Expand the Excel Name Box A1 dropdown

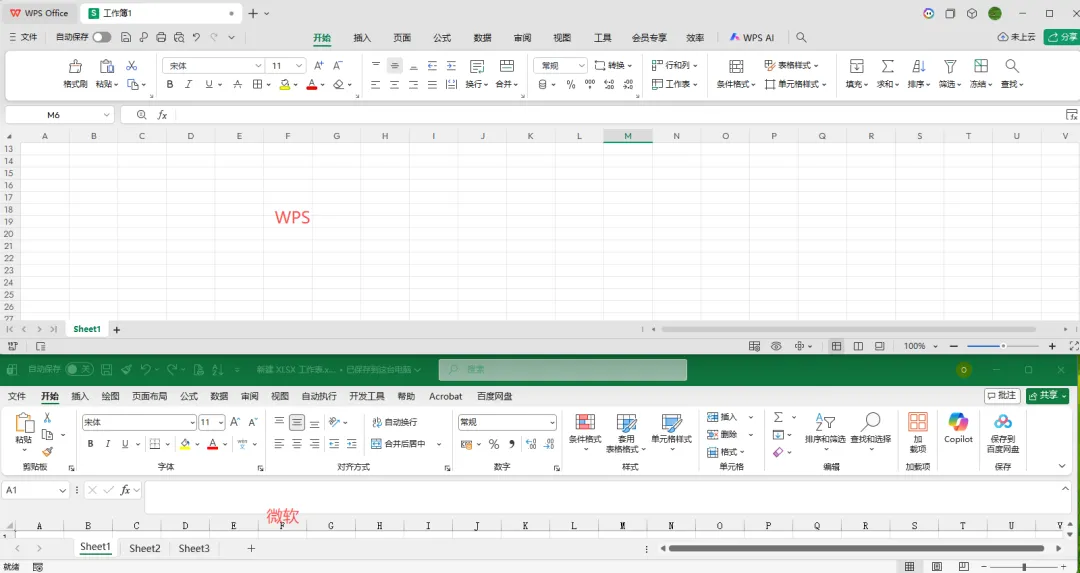point(63,490)
